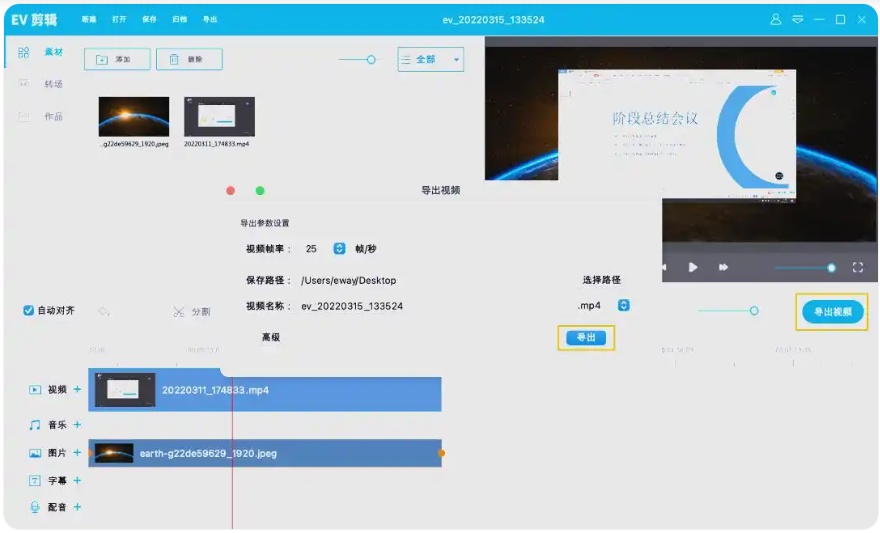Adjust the preview volume slider
880x533 pixels.
(831, 268)
